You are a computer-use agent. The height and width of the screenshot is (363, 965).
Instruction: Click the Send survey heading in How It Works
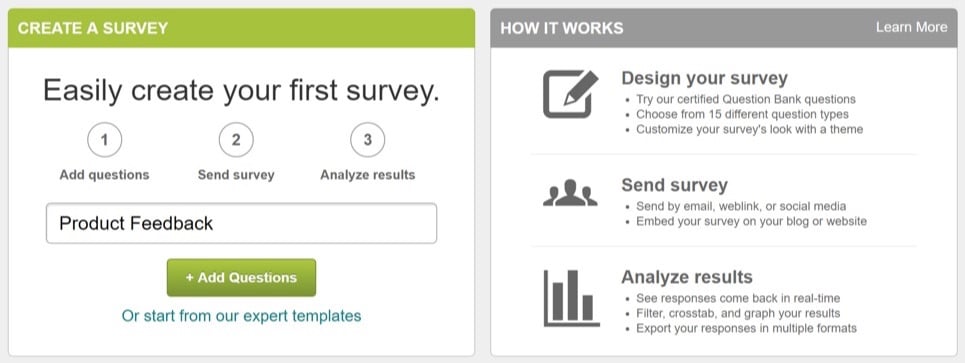point(675,185)
